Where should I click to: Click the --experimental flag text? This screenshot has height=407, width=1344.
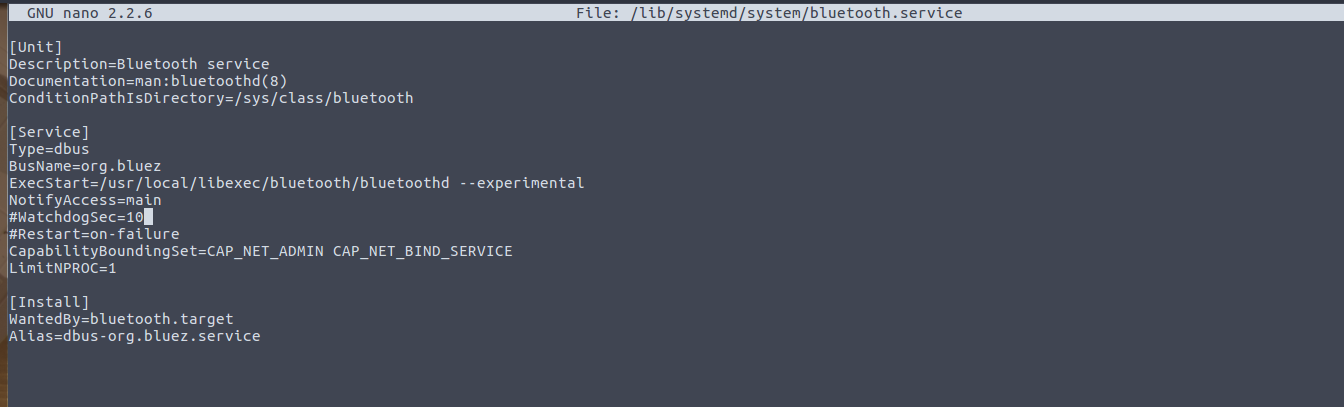pyautogui.click(x=522, y=183)
